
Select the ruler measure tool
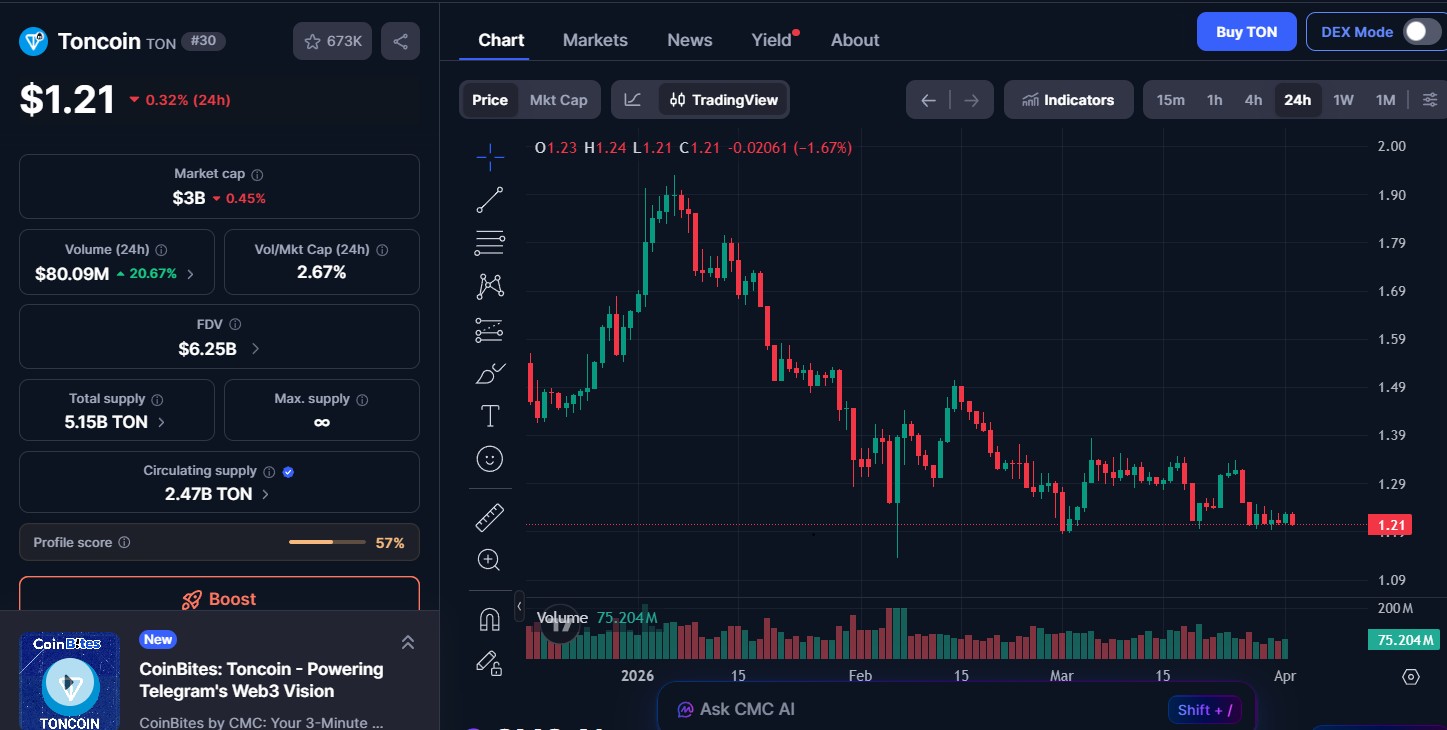489,518
